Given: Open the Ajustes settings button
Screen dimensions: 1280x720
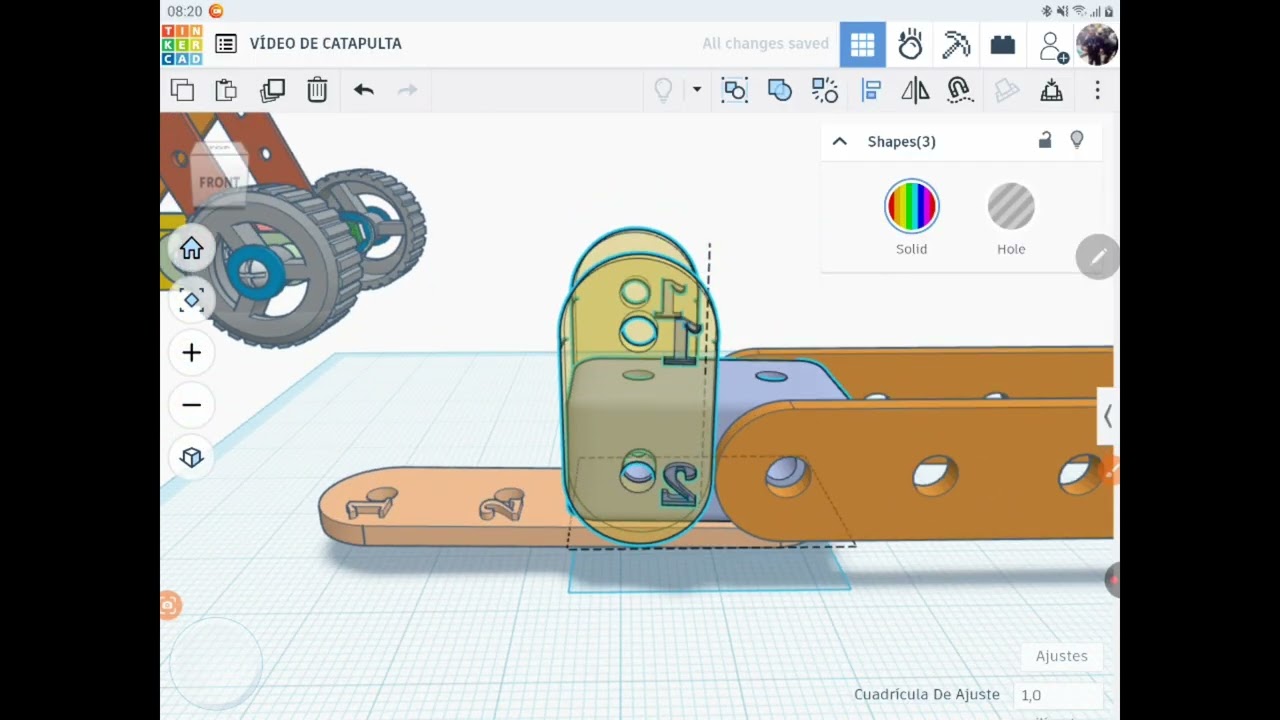Looking at the screenshot, I should [1061, 656].
